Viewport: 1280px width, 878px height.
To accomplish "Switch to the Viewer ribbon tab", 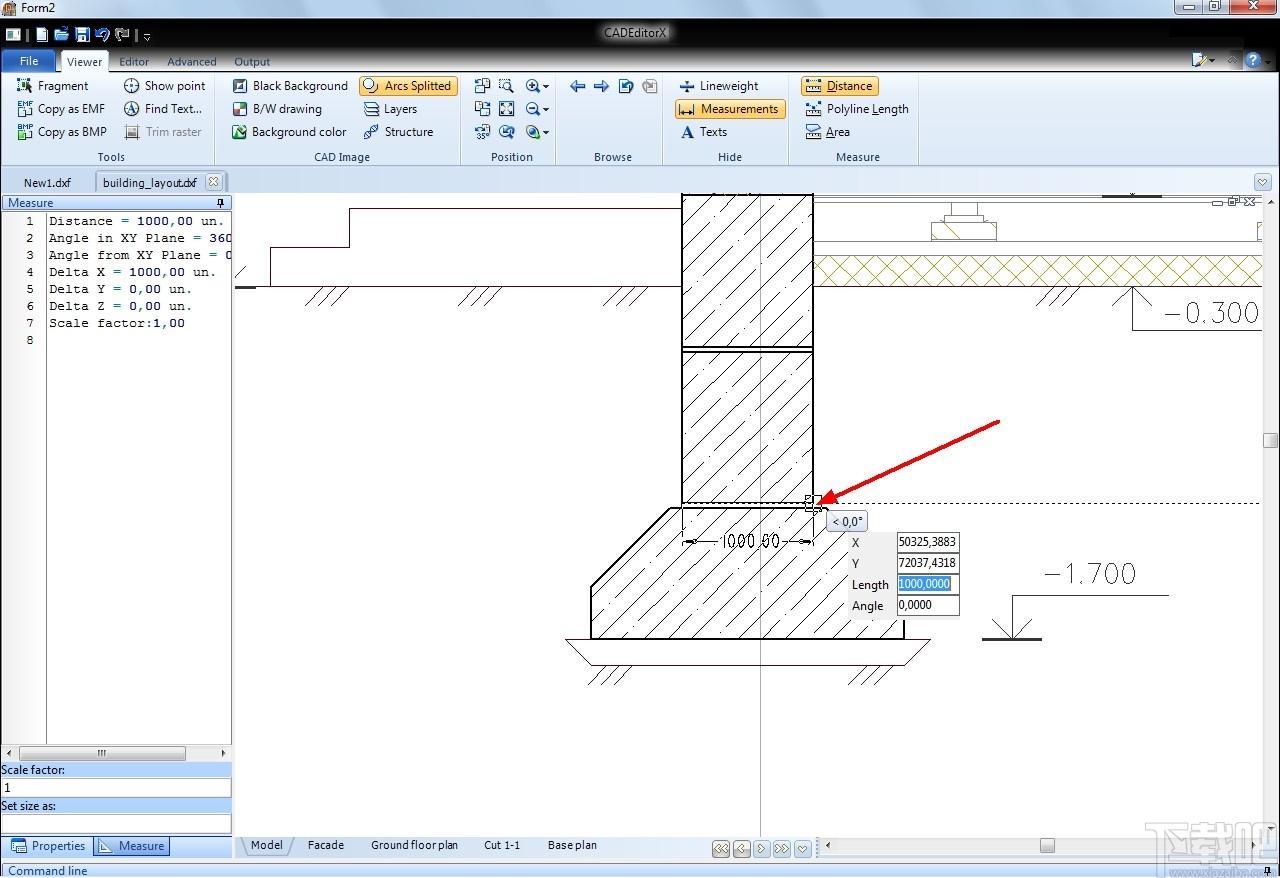I will click(84, 62).
